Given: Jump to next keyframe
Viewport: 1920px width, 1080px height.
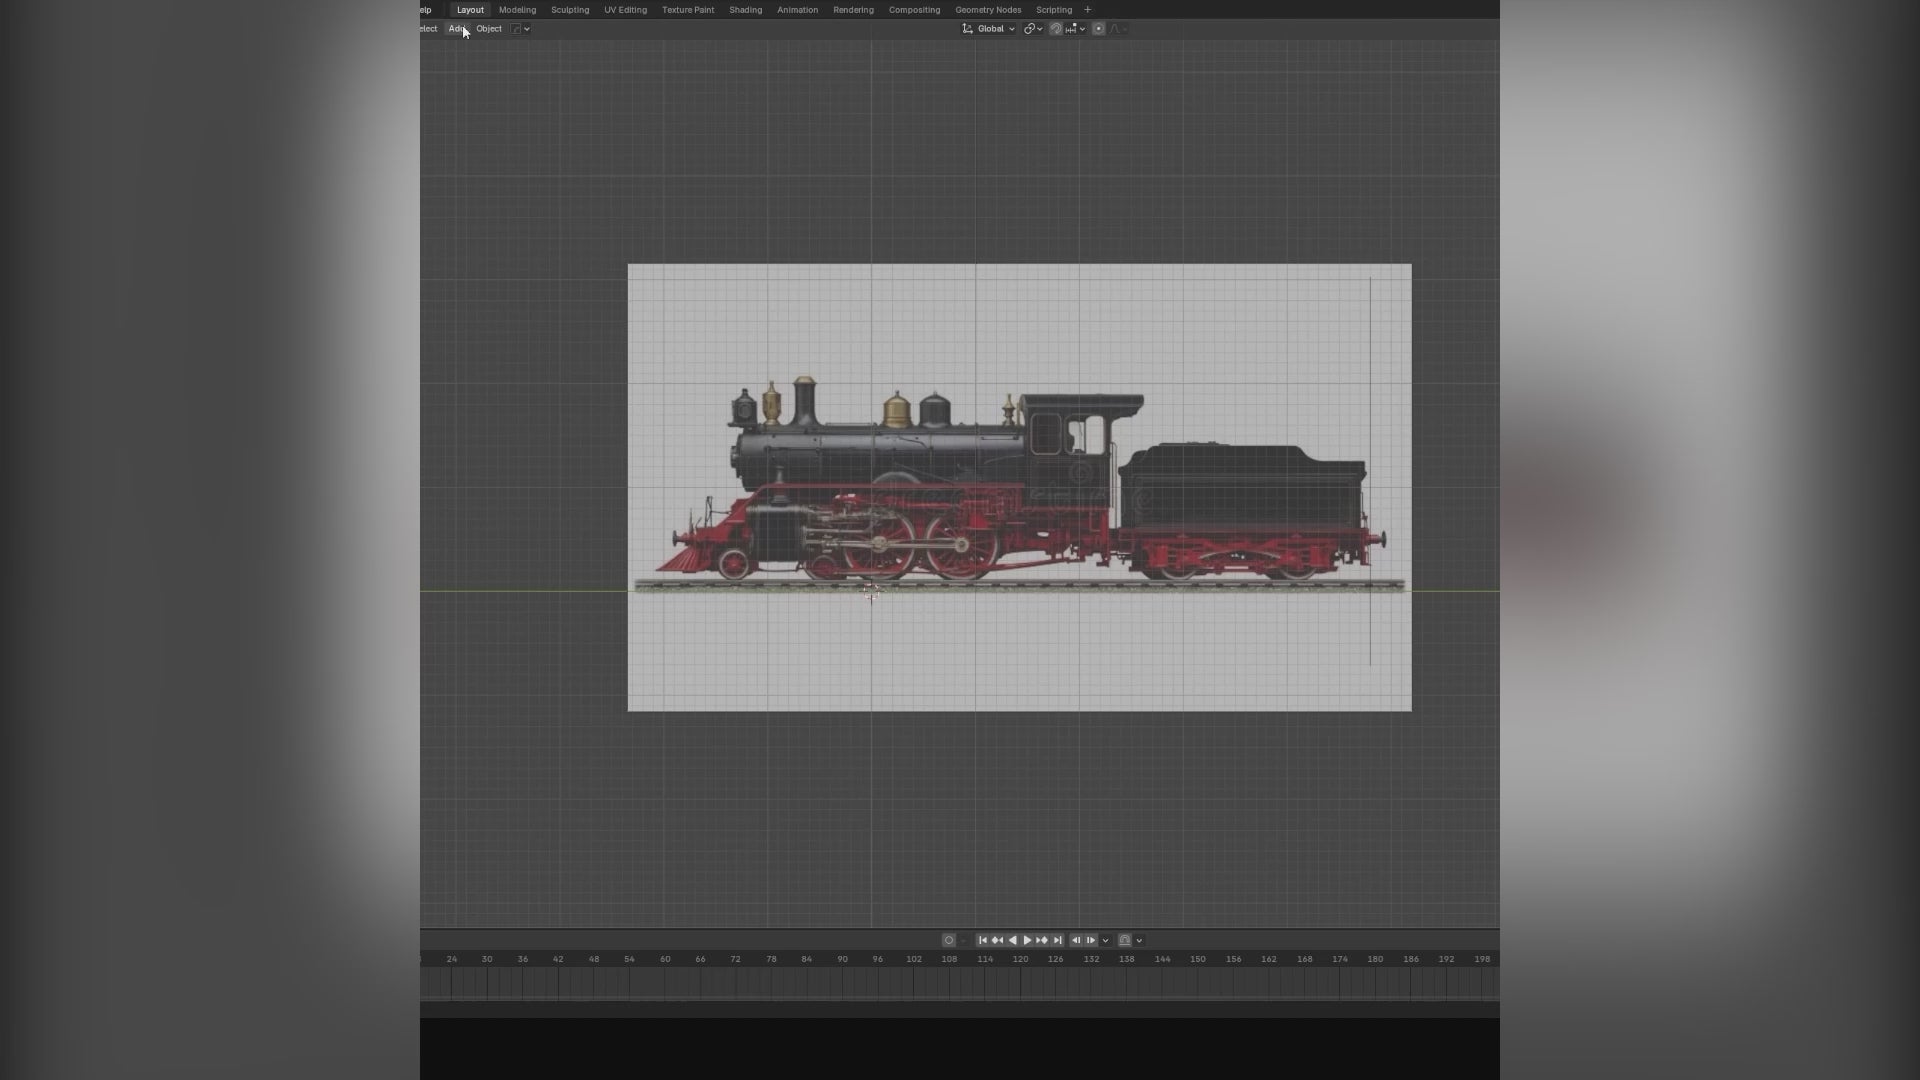Looking at the screenshot, I should 1042,940.
